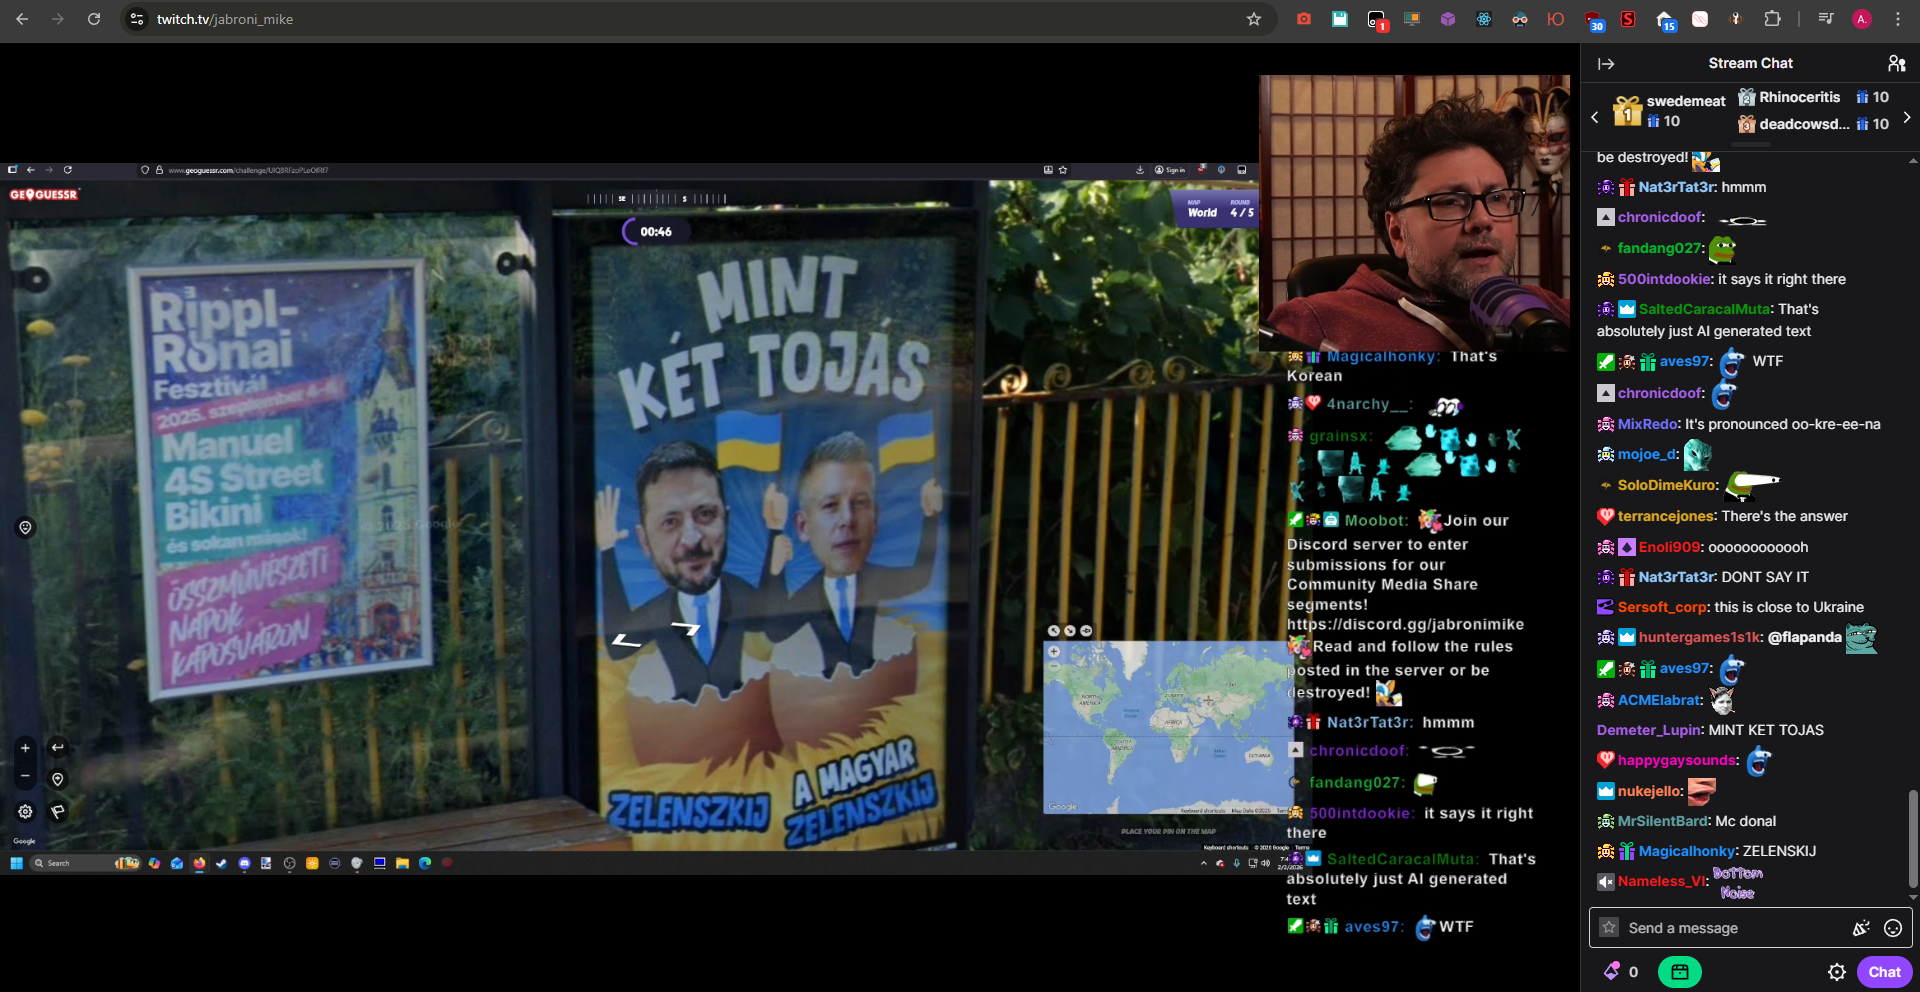Open the Chrome three-dot menu
Viewport: 1920px width, 992px height.
click(x=1897, y=19)
